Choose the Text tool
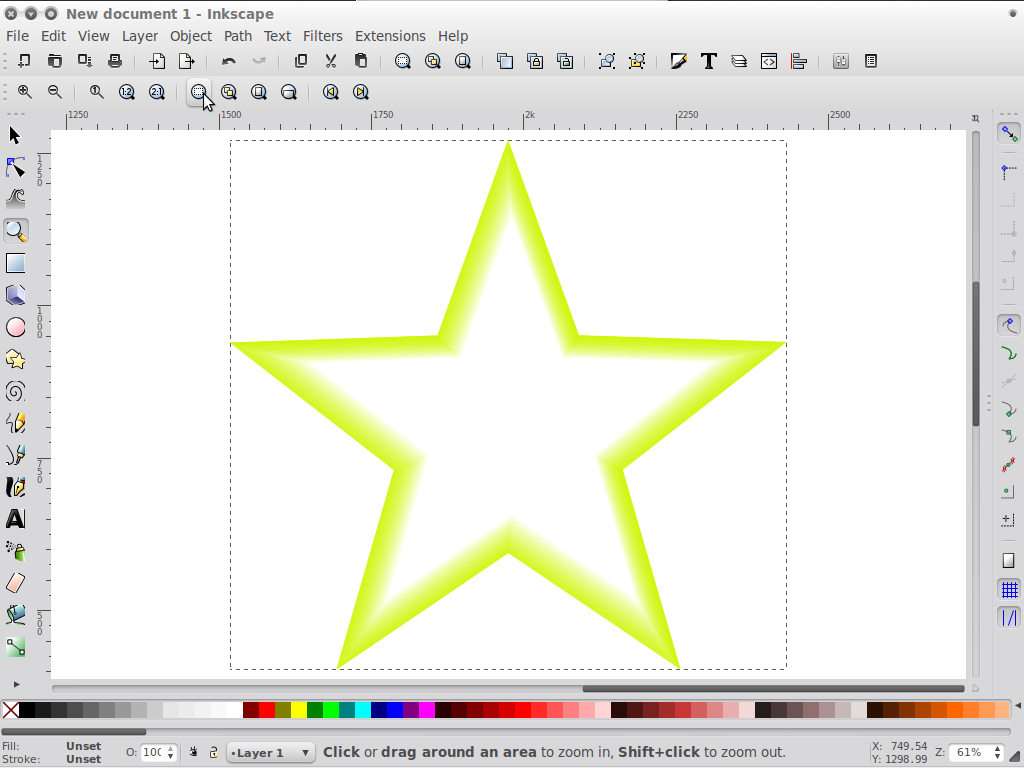 pos(16,519)
